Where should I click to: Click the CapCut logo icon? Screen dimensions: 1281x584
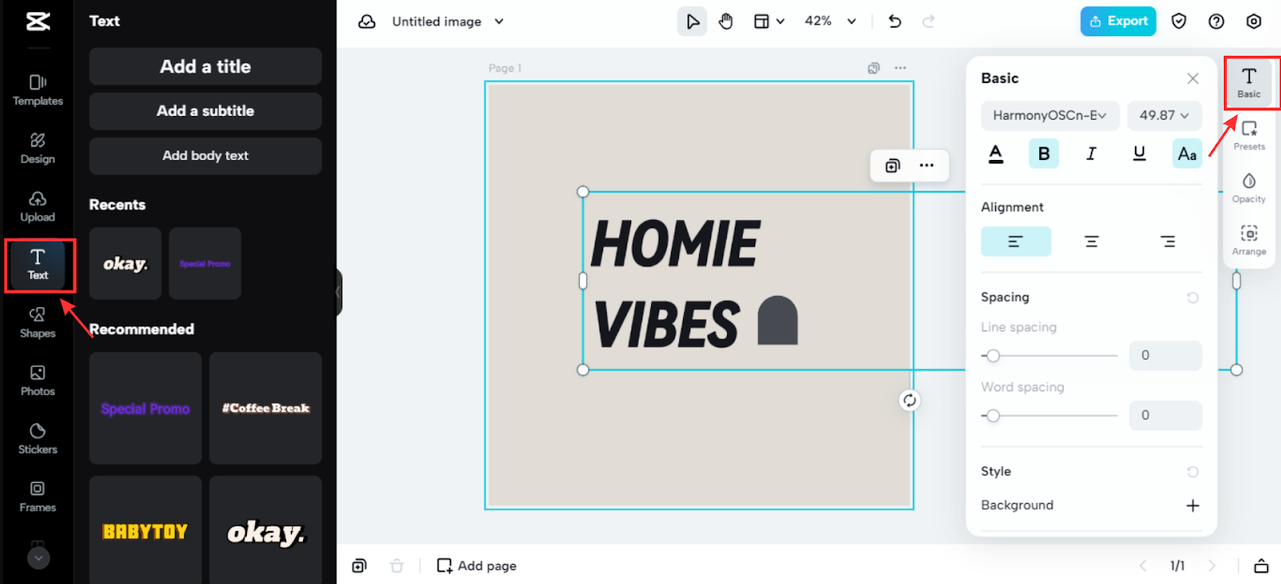38,21
